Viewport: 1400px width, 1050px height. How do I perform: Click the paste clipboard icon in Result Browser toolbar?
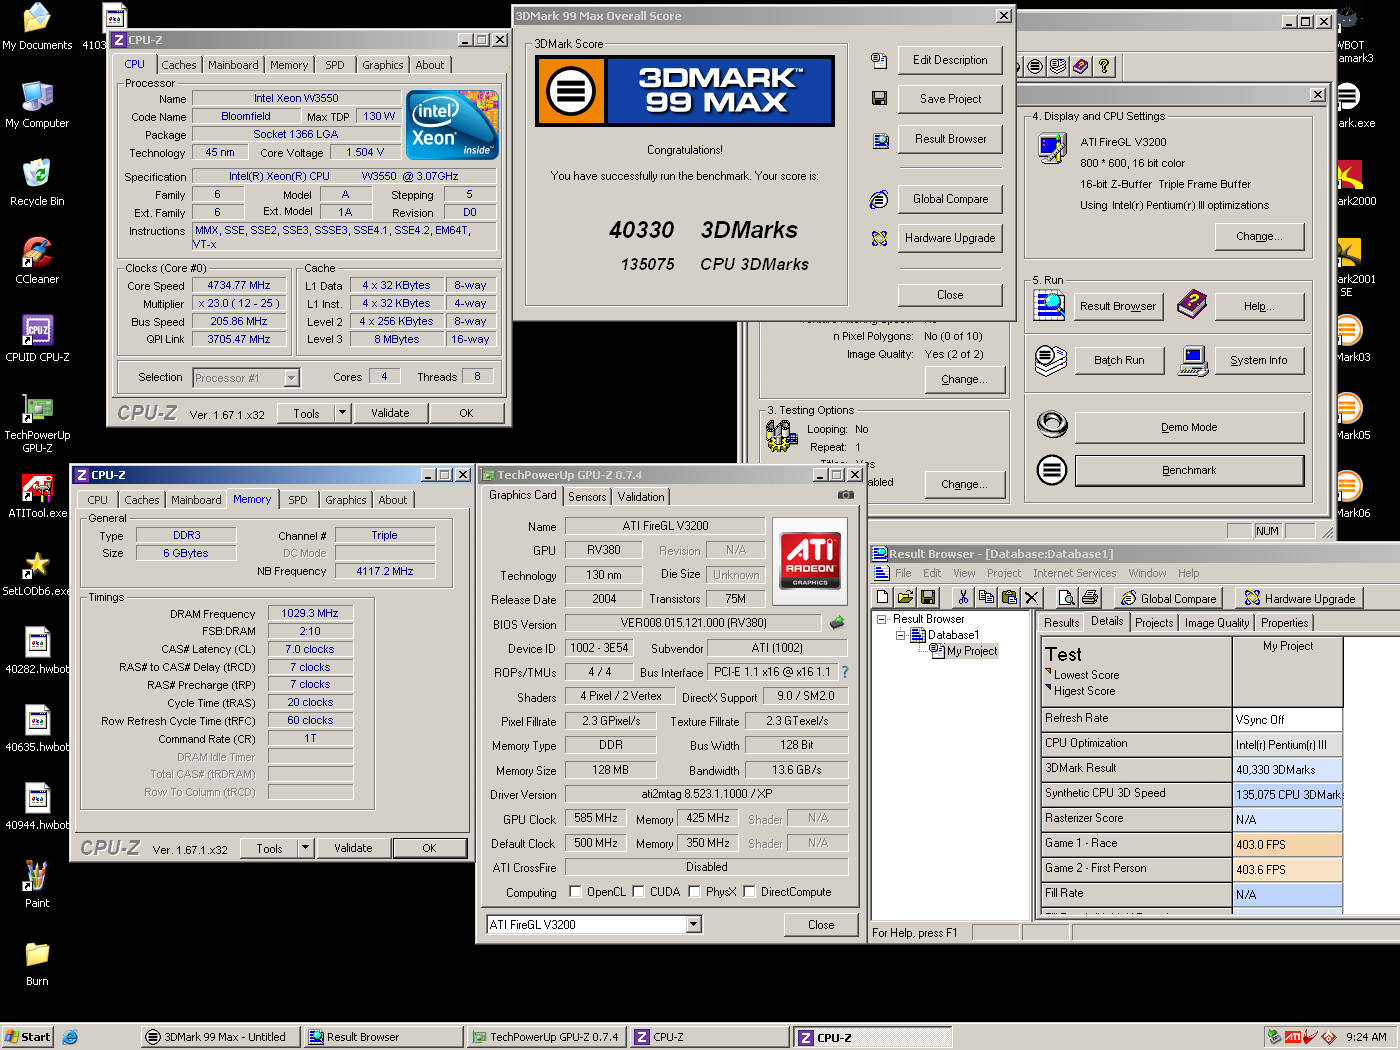[x=1009, y=597]
